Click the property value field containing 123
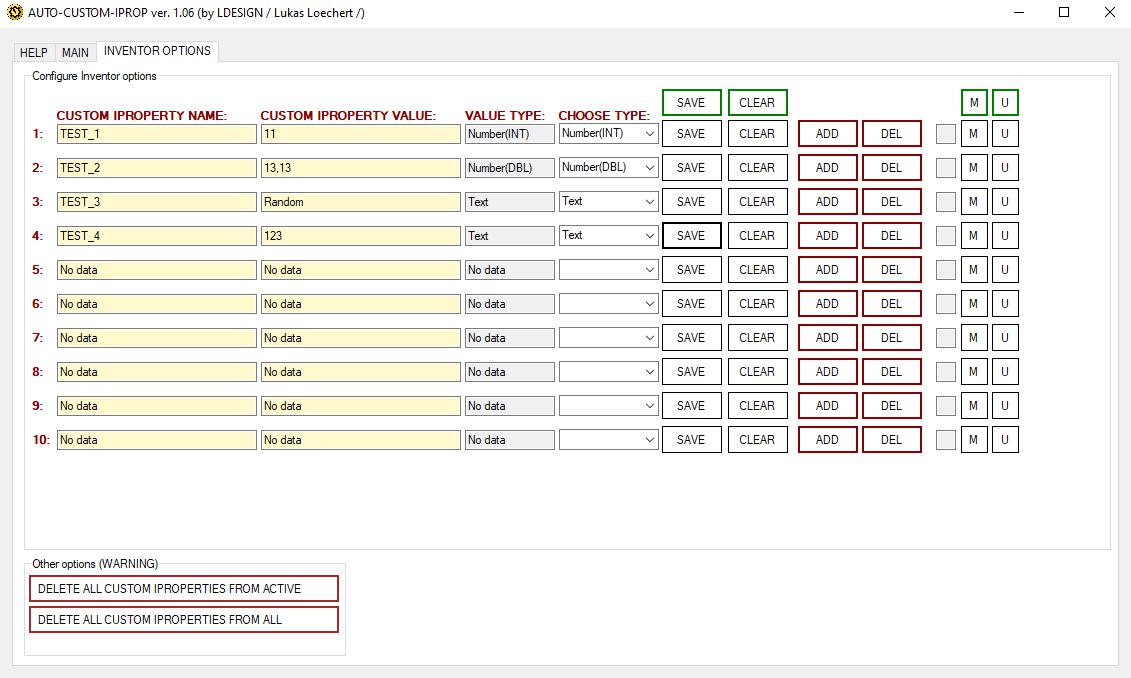1131x678 pixels. coord(361,236)
